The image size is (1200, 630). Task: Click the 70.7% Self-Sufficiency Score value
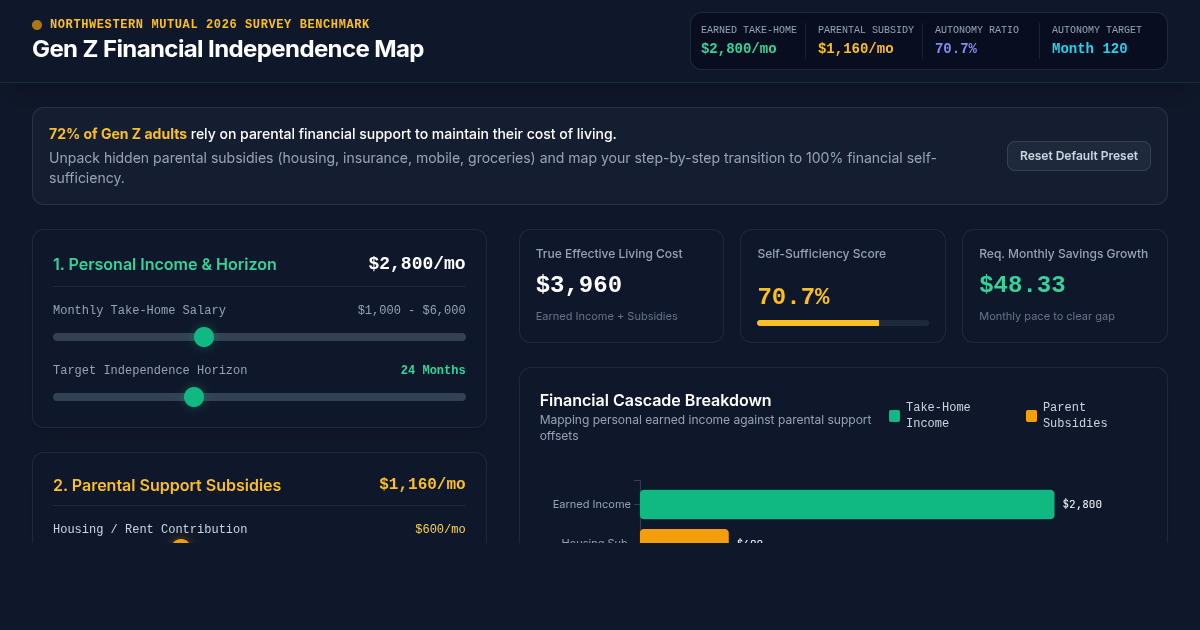(x=793, y=297)
